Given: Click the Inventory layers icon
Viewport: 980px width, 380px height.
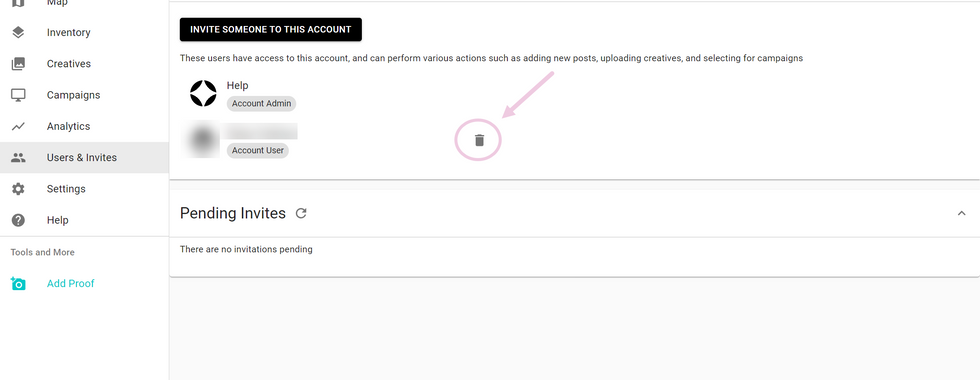Looking at the screenshot, I should [x=18, y=32].
